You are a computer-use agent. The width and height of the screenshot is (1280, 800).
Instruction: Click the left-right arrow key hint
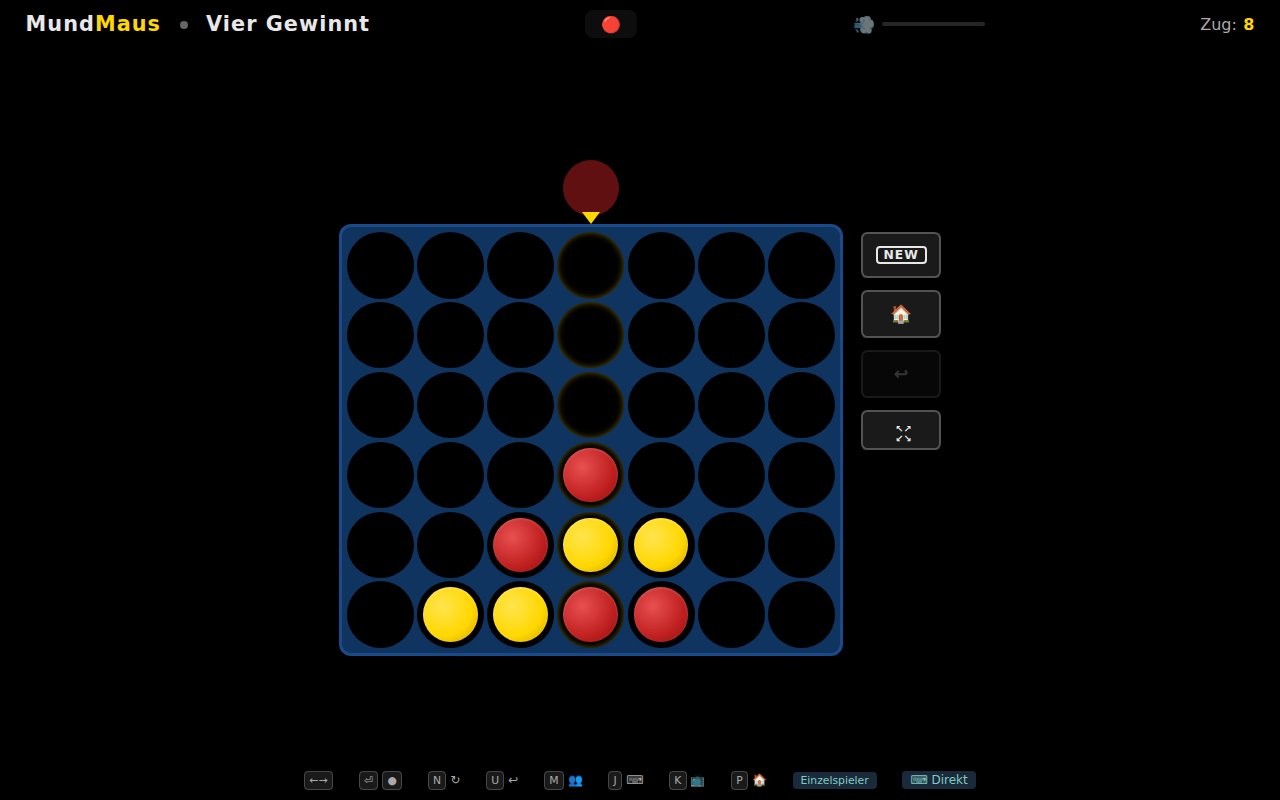point(318,780)
